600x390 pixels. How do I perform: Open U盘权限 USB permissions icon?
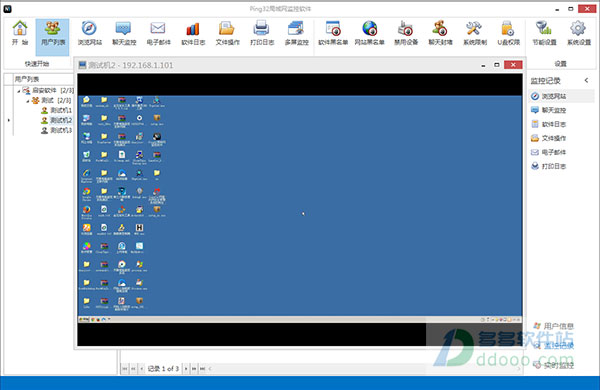click(509, 33)
